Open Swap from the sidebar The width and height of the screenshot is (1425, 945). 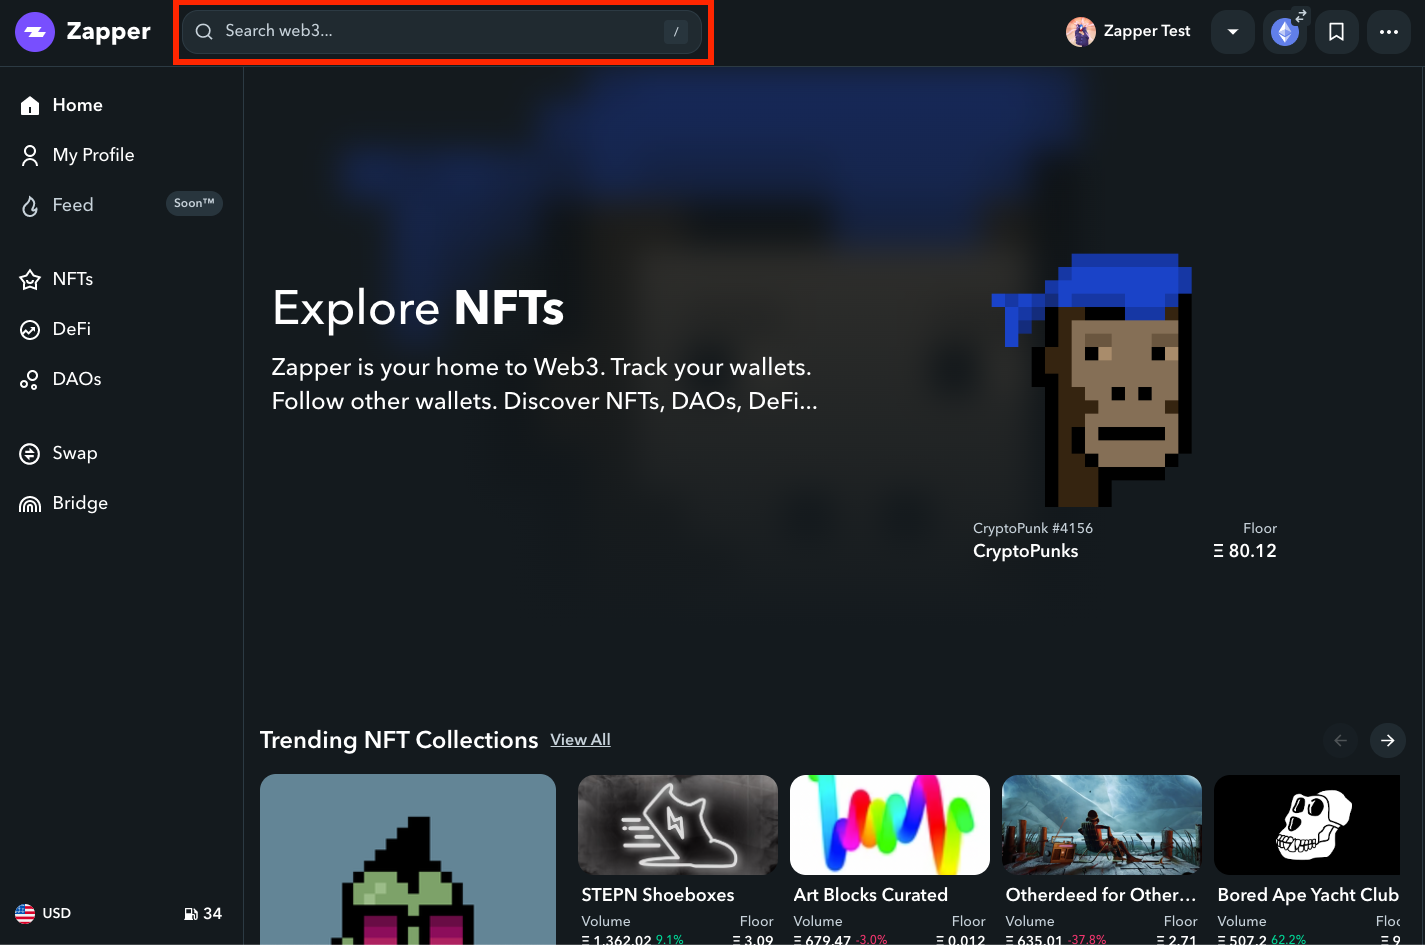(59, 453)
